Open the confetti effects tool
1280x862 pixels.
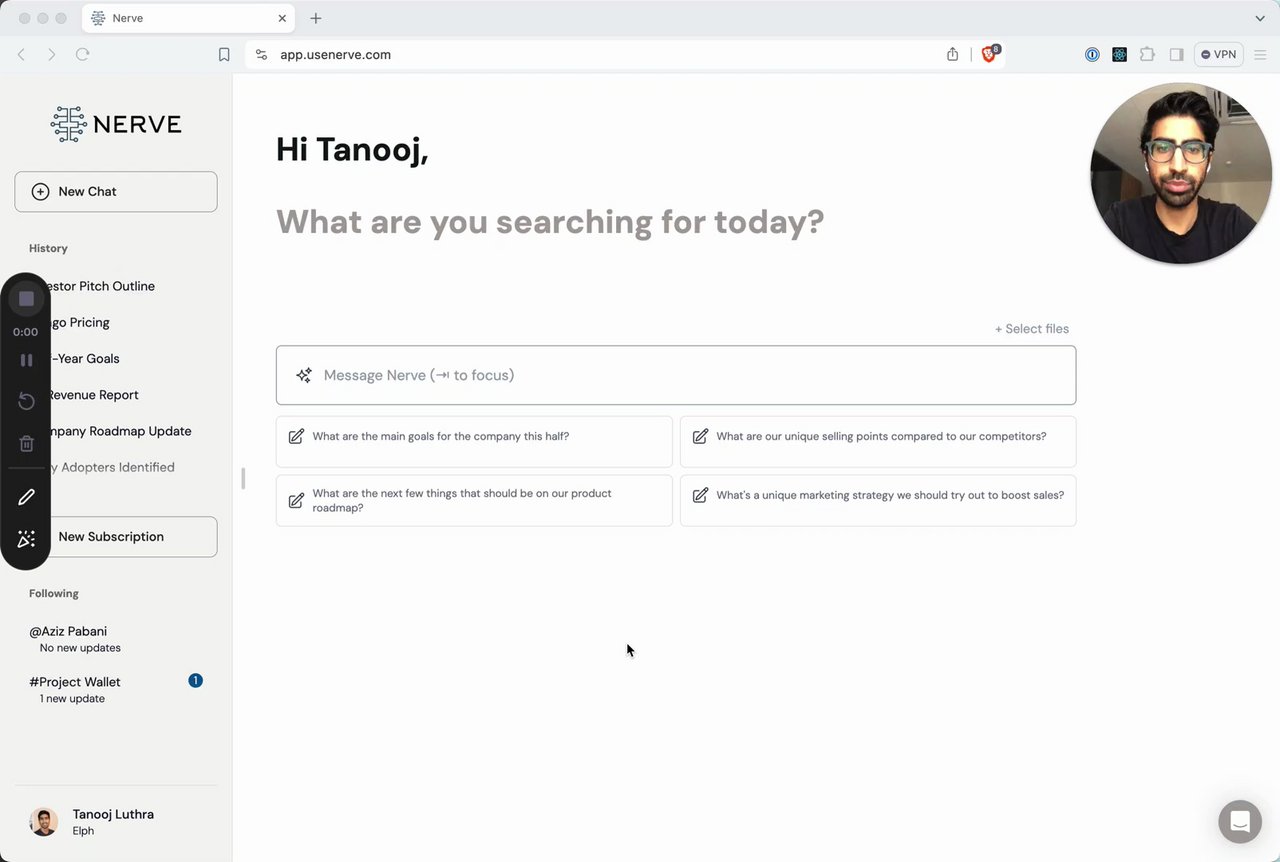point(26,539)
